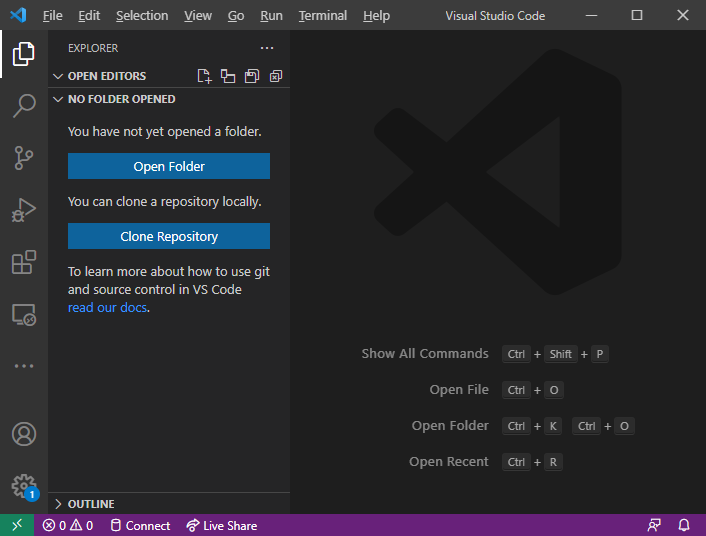Screen dimensions: 706x536
Task: Click the New Untitled File icon
Action: [x=204, y=76]
